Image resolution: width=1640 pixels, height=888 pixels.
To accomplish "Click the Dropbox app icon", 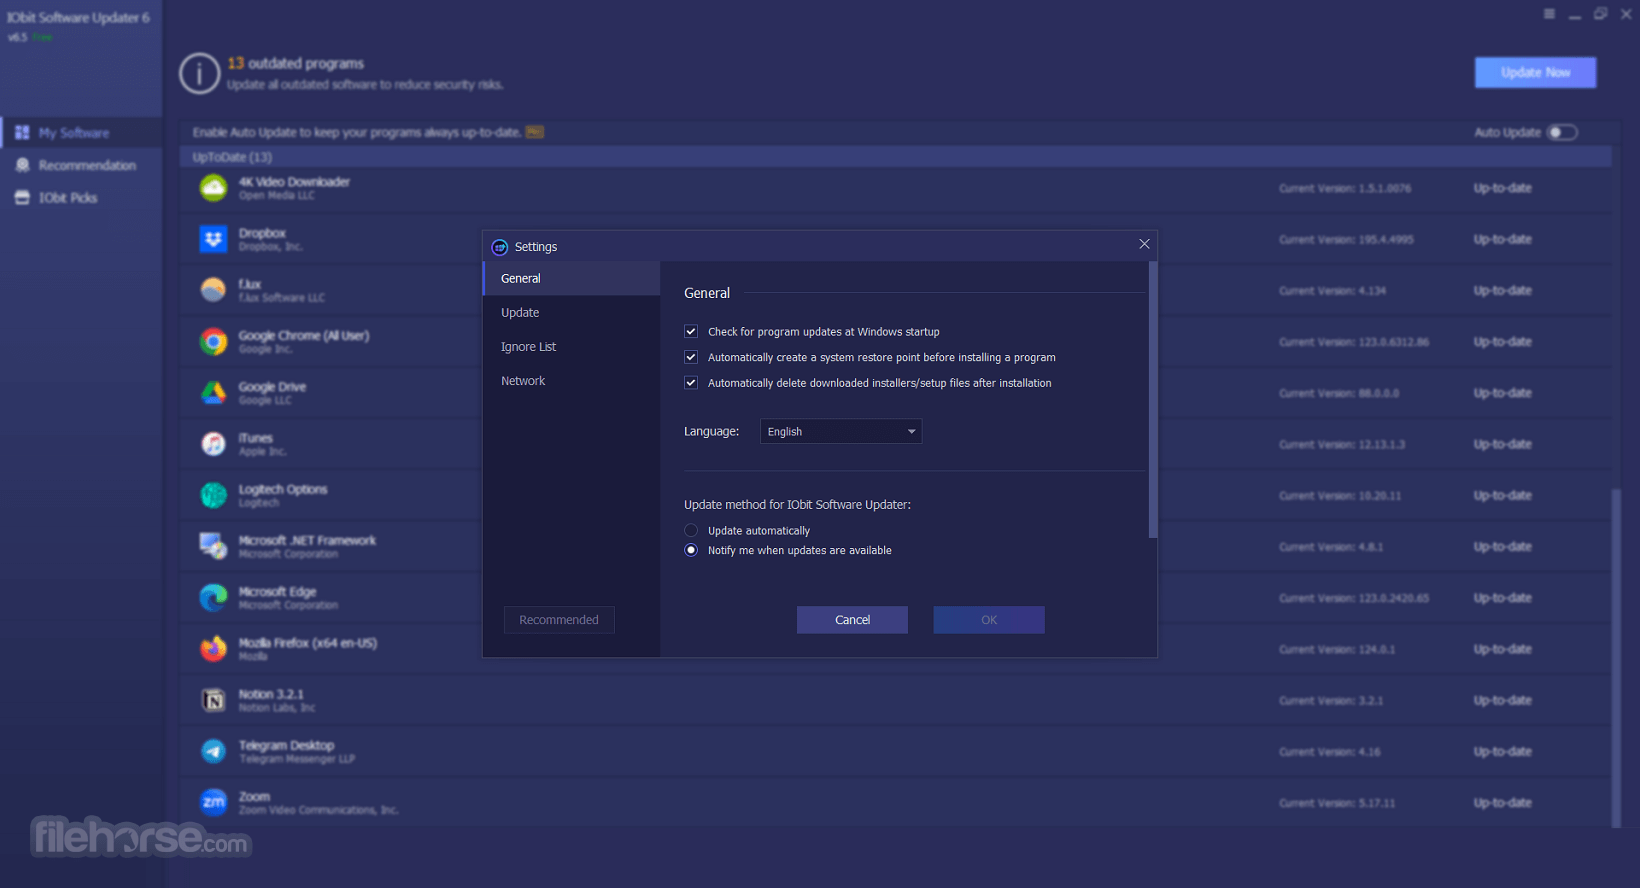I will (x=213, y=239).
